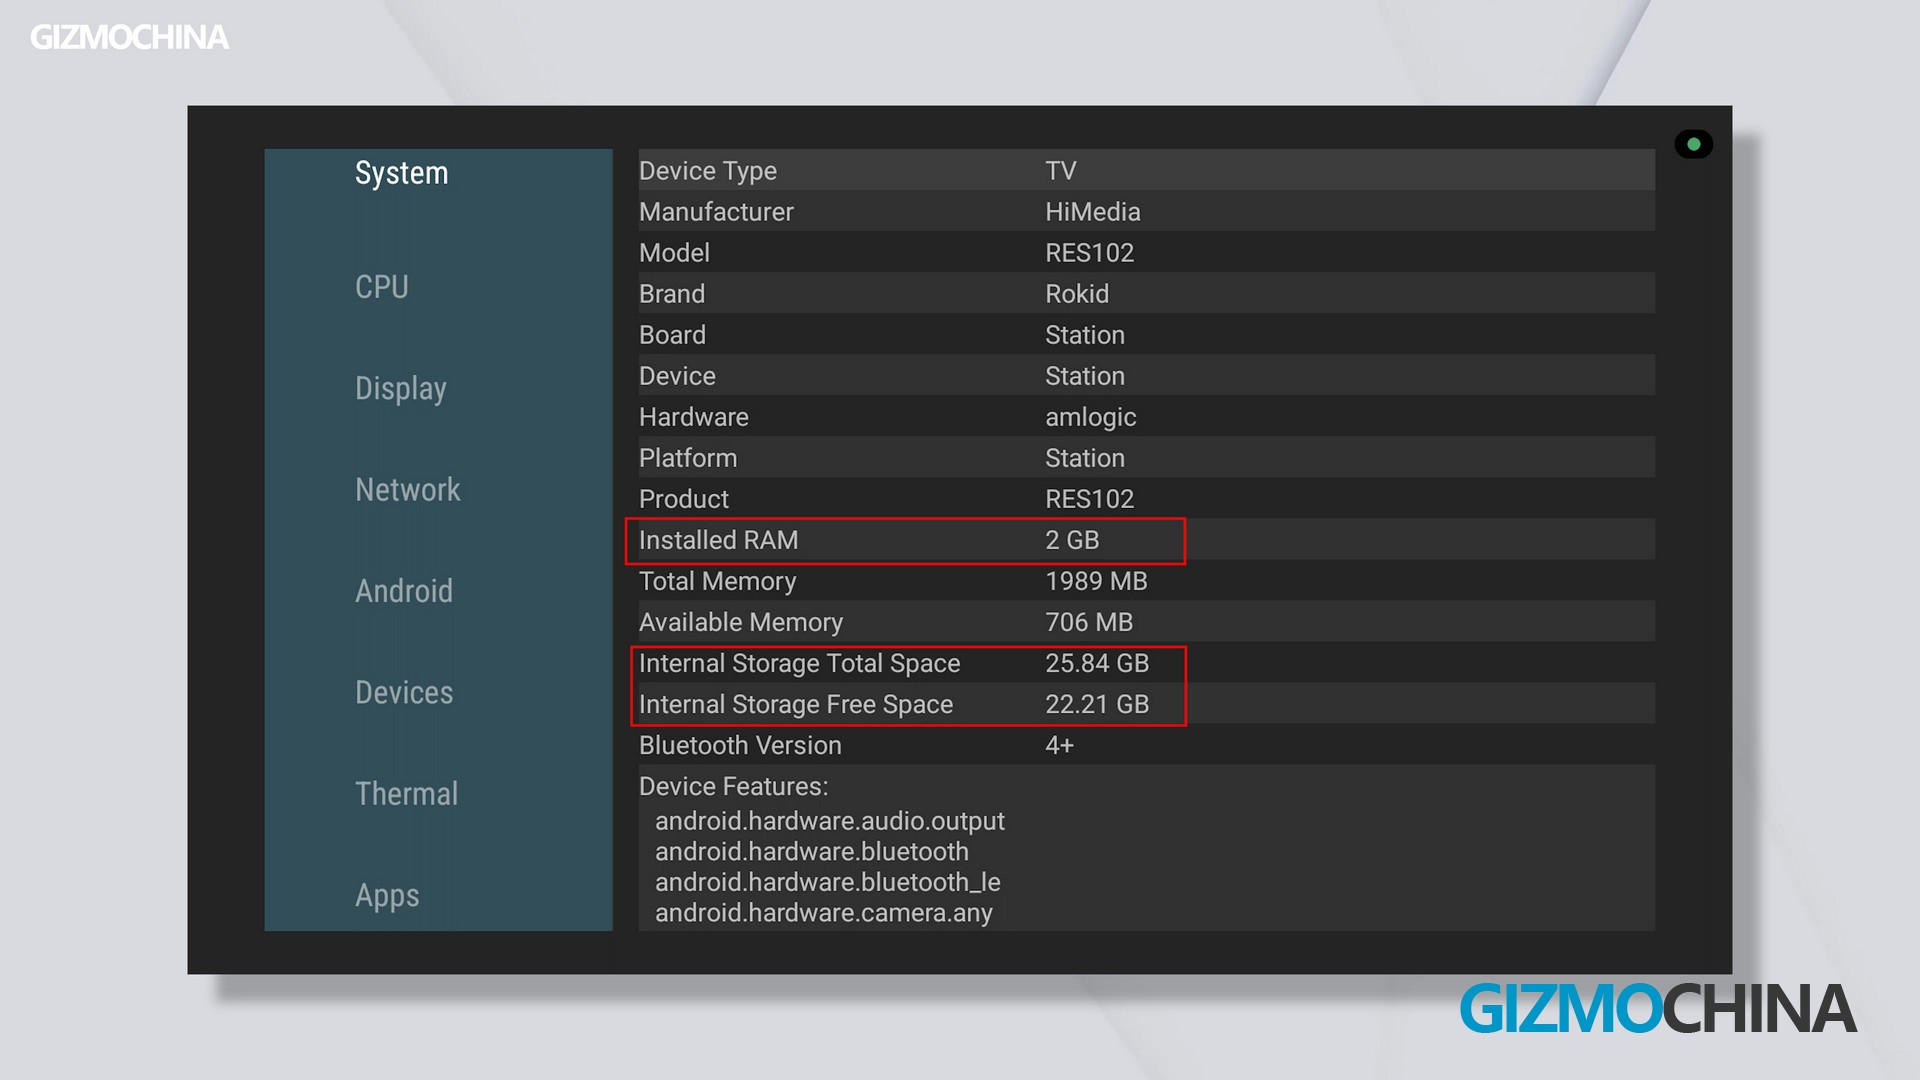Open the CPU section

click(x=382, y=287)
